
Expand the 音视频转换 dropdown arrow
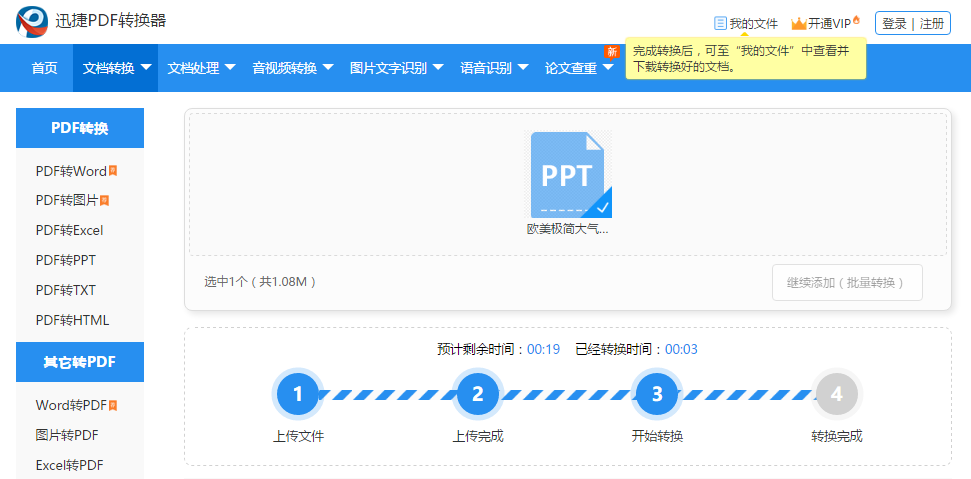(x=328, y=67)
